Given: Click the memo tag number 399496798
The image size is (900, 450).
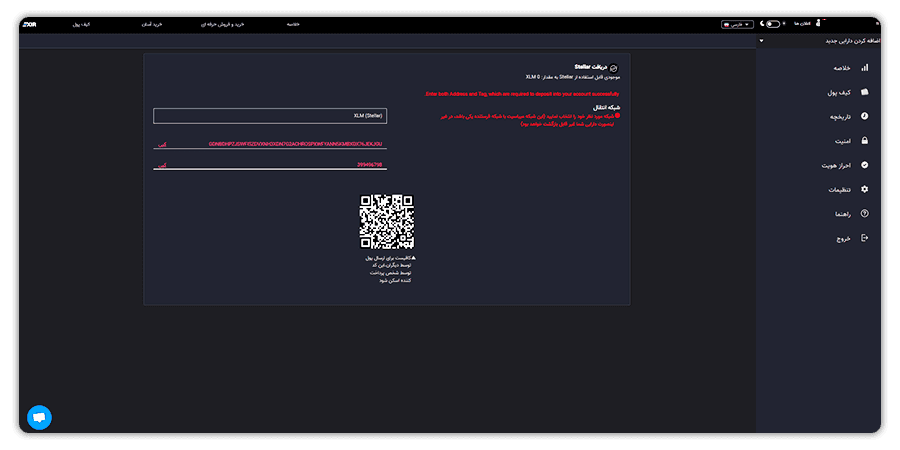Looking at the screenshot, I should 369,165.
